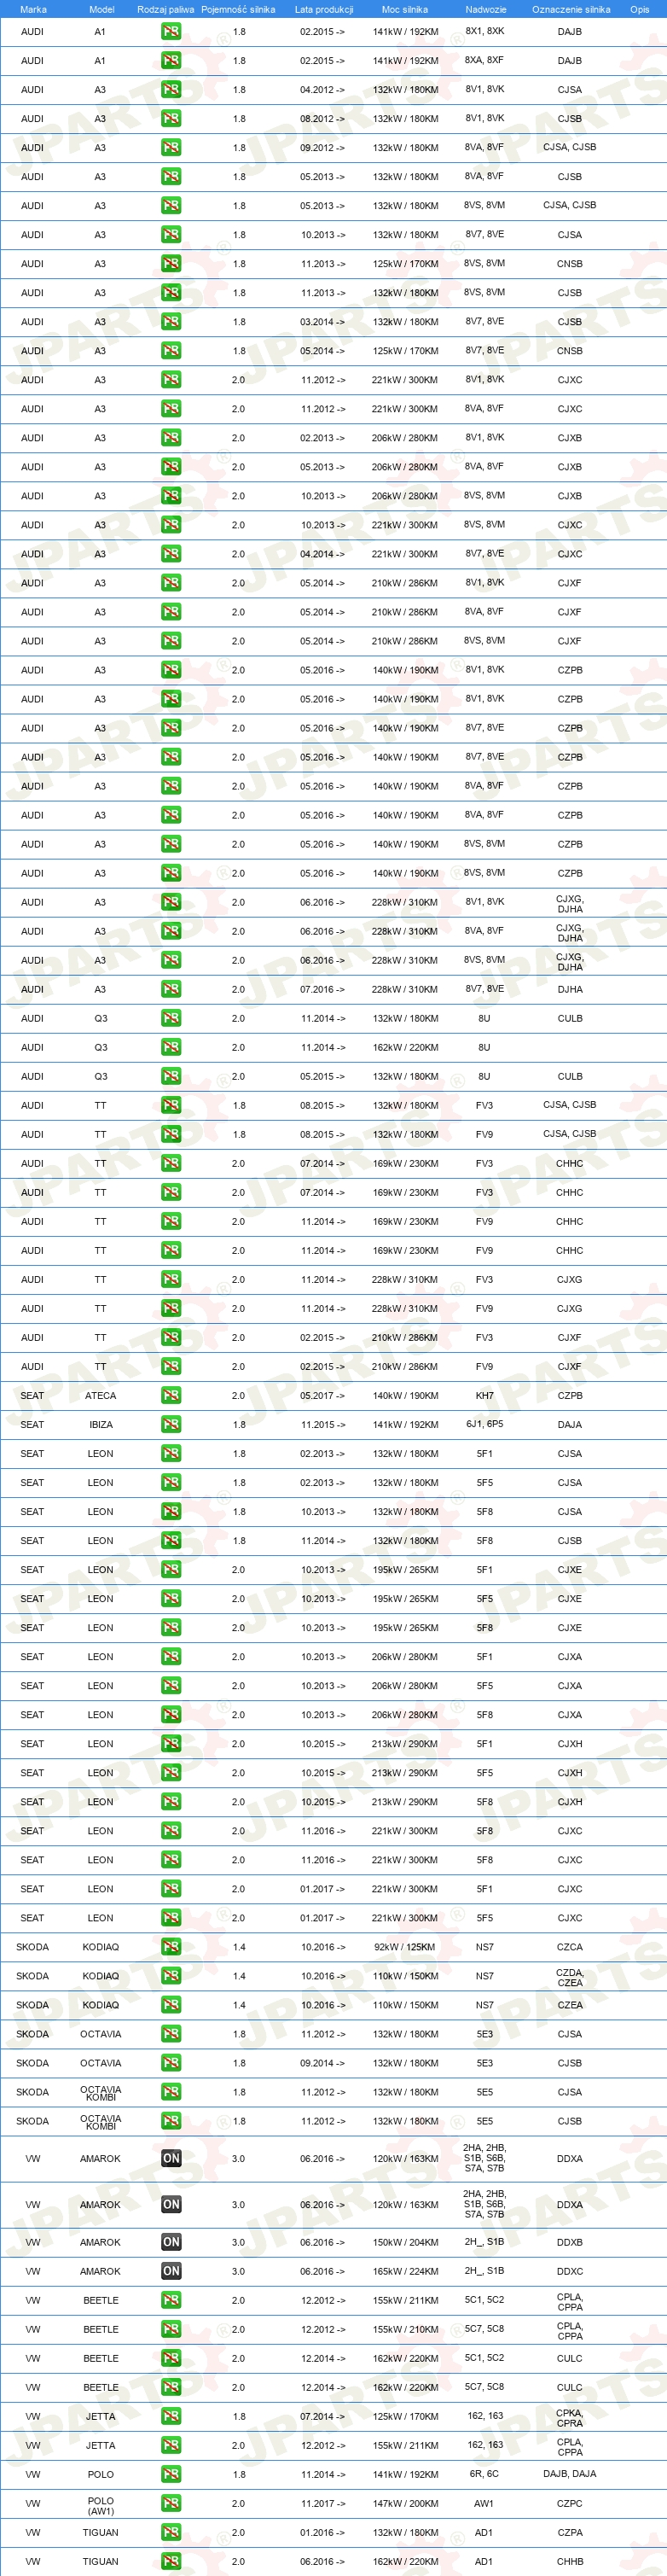Click the DDXB engine code cell
The image size is (667, 2576).
coord(570,2242)
